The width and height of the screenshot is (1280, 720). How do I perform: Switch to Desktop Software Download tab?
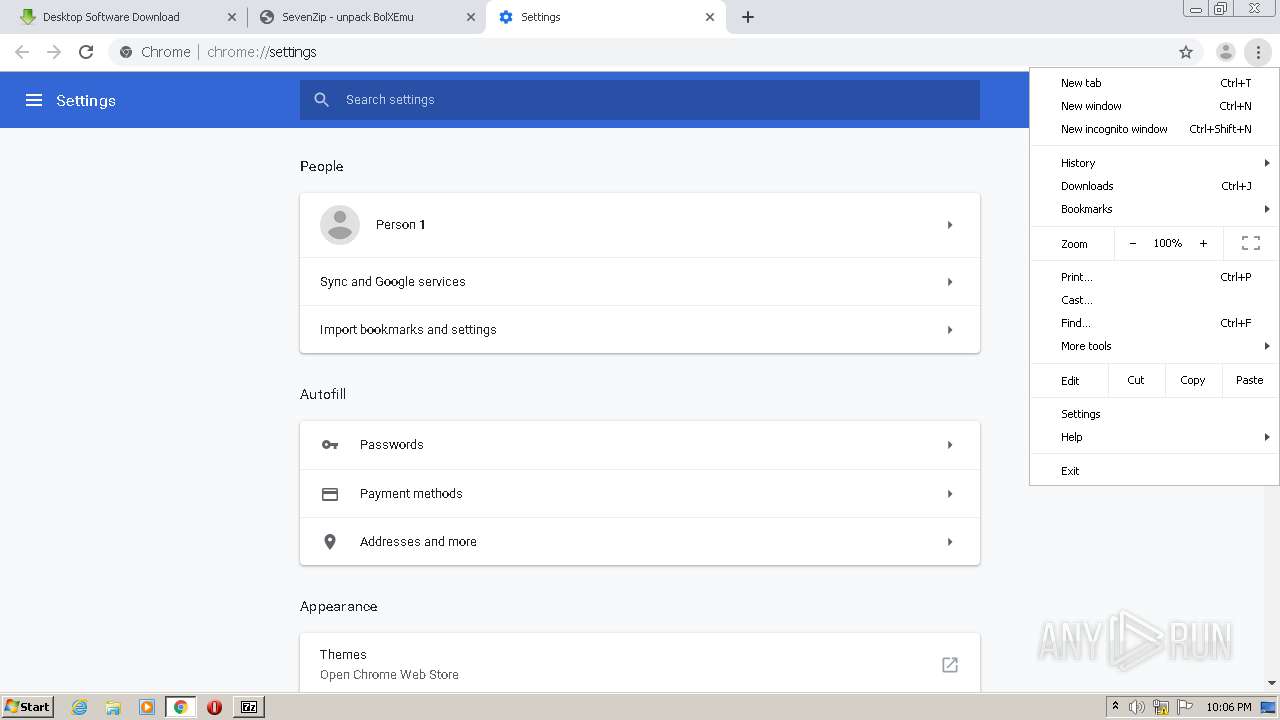127,17
